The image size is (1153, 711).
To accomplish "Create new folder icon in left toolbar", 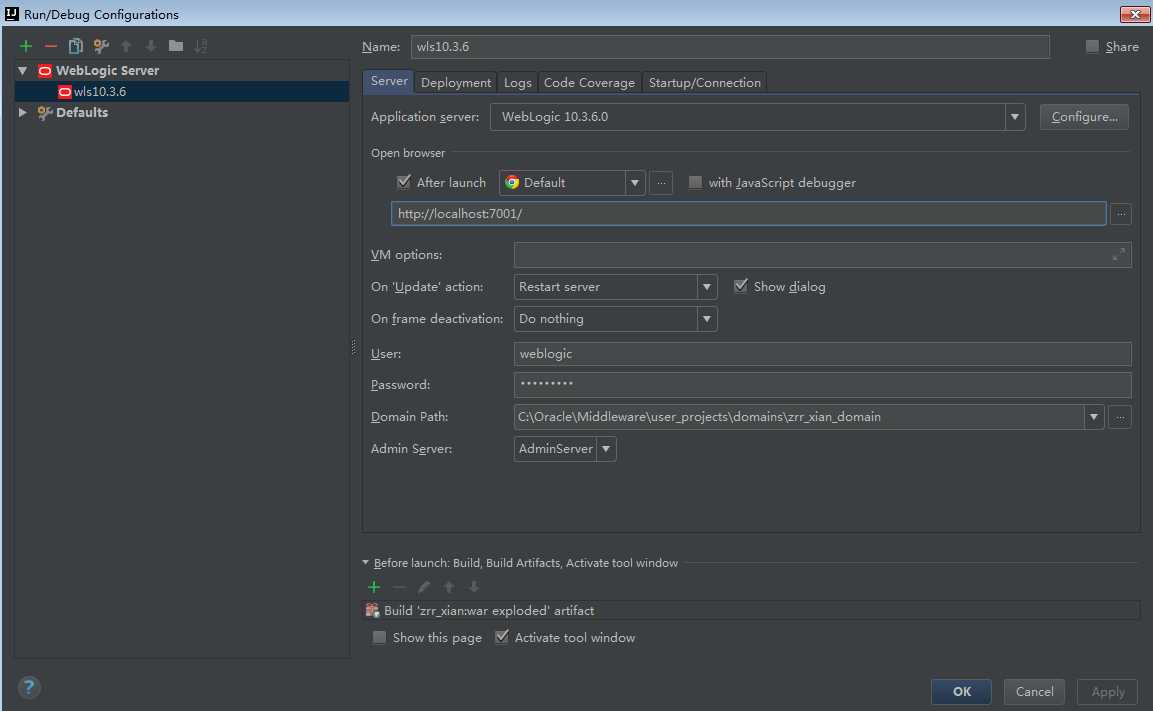I will click(x=176, y=46).
